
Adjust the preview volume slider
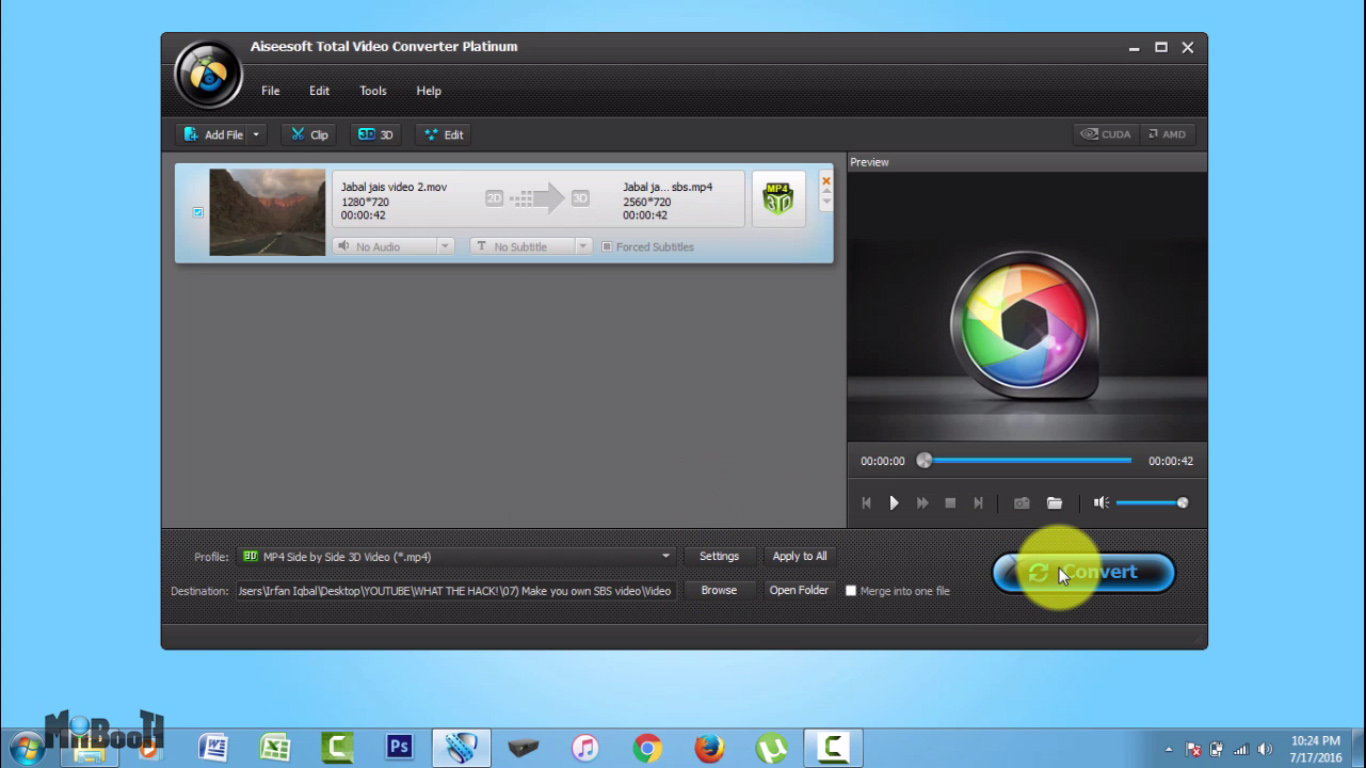pos(1152,503)
